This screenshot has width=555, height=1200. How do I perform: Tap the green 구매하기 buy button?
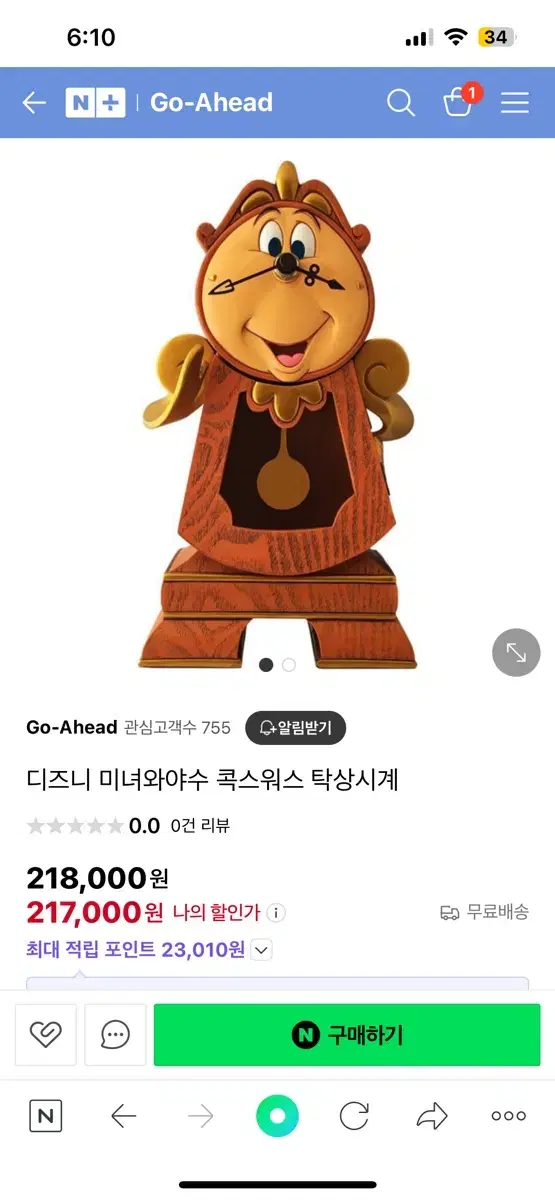347,1035
